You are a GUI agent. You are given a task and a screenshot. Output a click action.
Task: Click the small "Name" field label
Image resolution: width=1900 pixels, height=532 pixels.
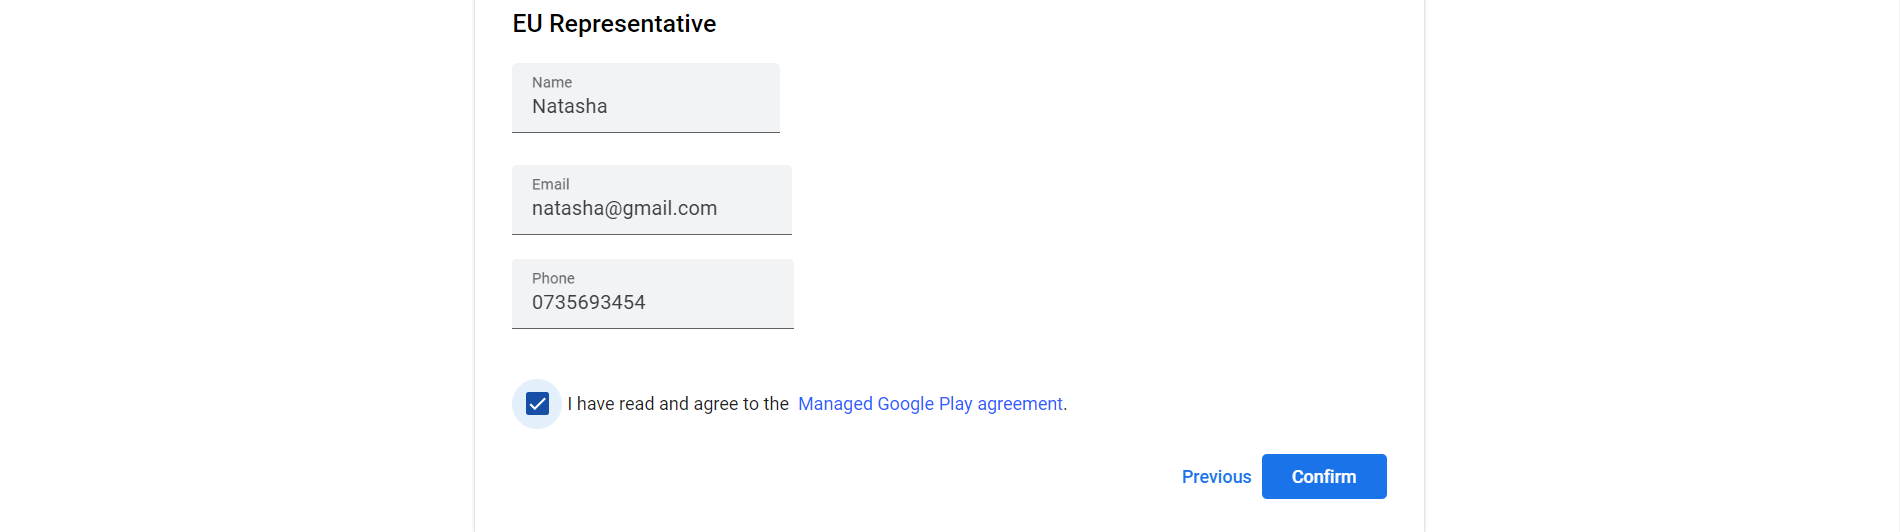tap(552, 83)
